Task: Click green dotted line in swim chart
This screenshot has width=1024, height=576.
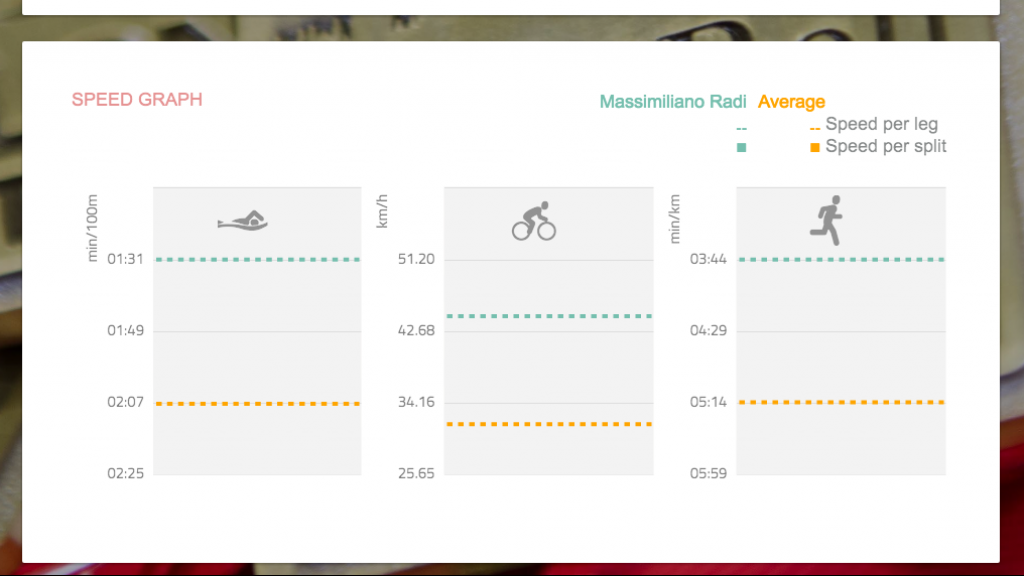Action: coord(257,260)
